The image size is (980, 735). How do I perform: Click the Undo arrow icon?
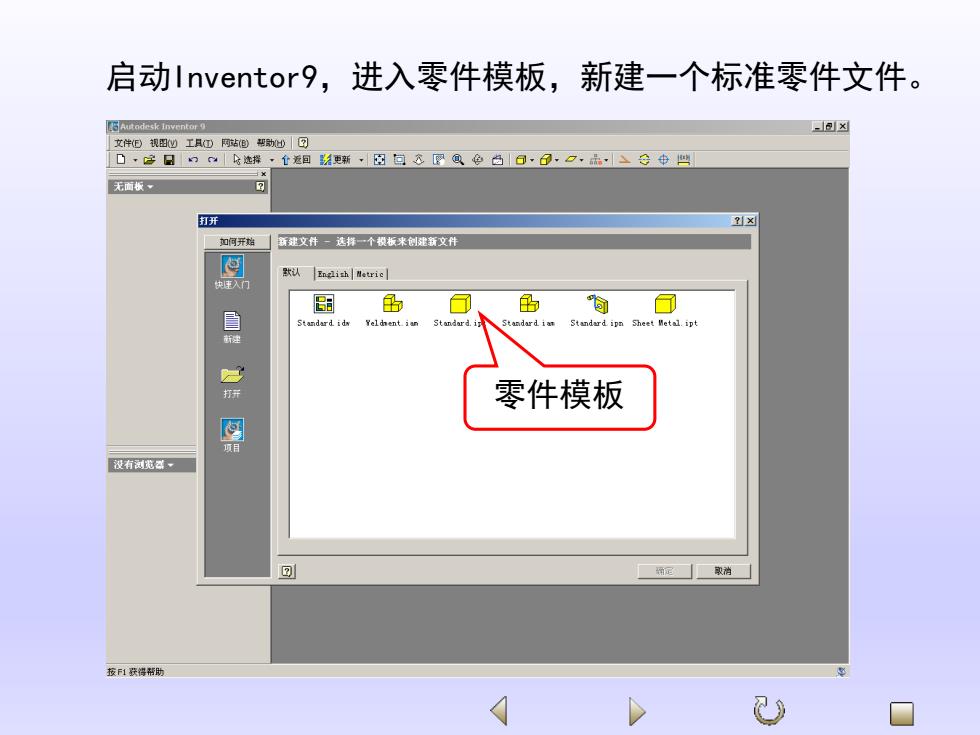[193, 160]
